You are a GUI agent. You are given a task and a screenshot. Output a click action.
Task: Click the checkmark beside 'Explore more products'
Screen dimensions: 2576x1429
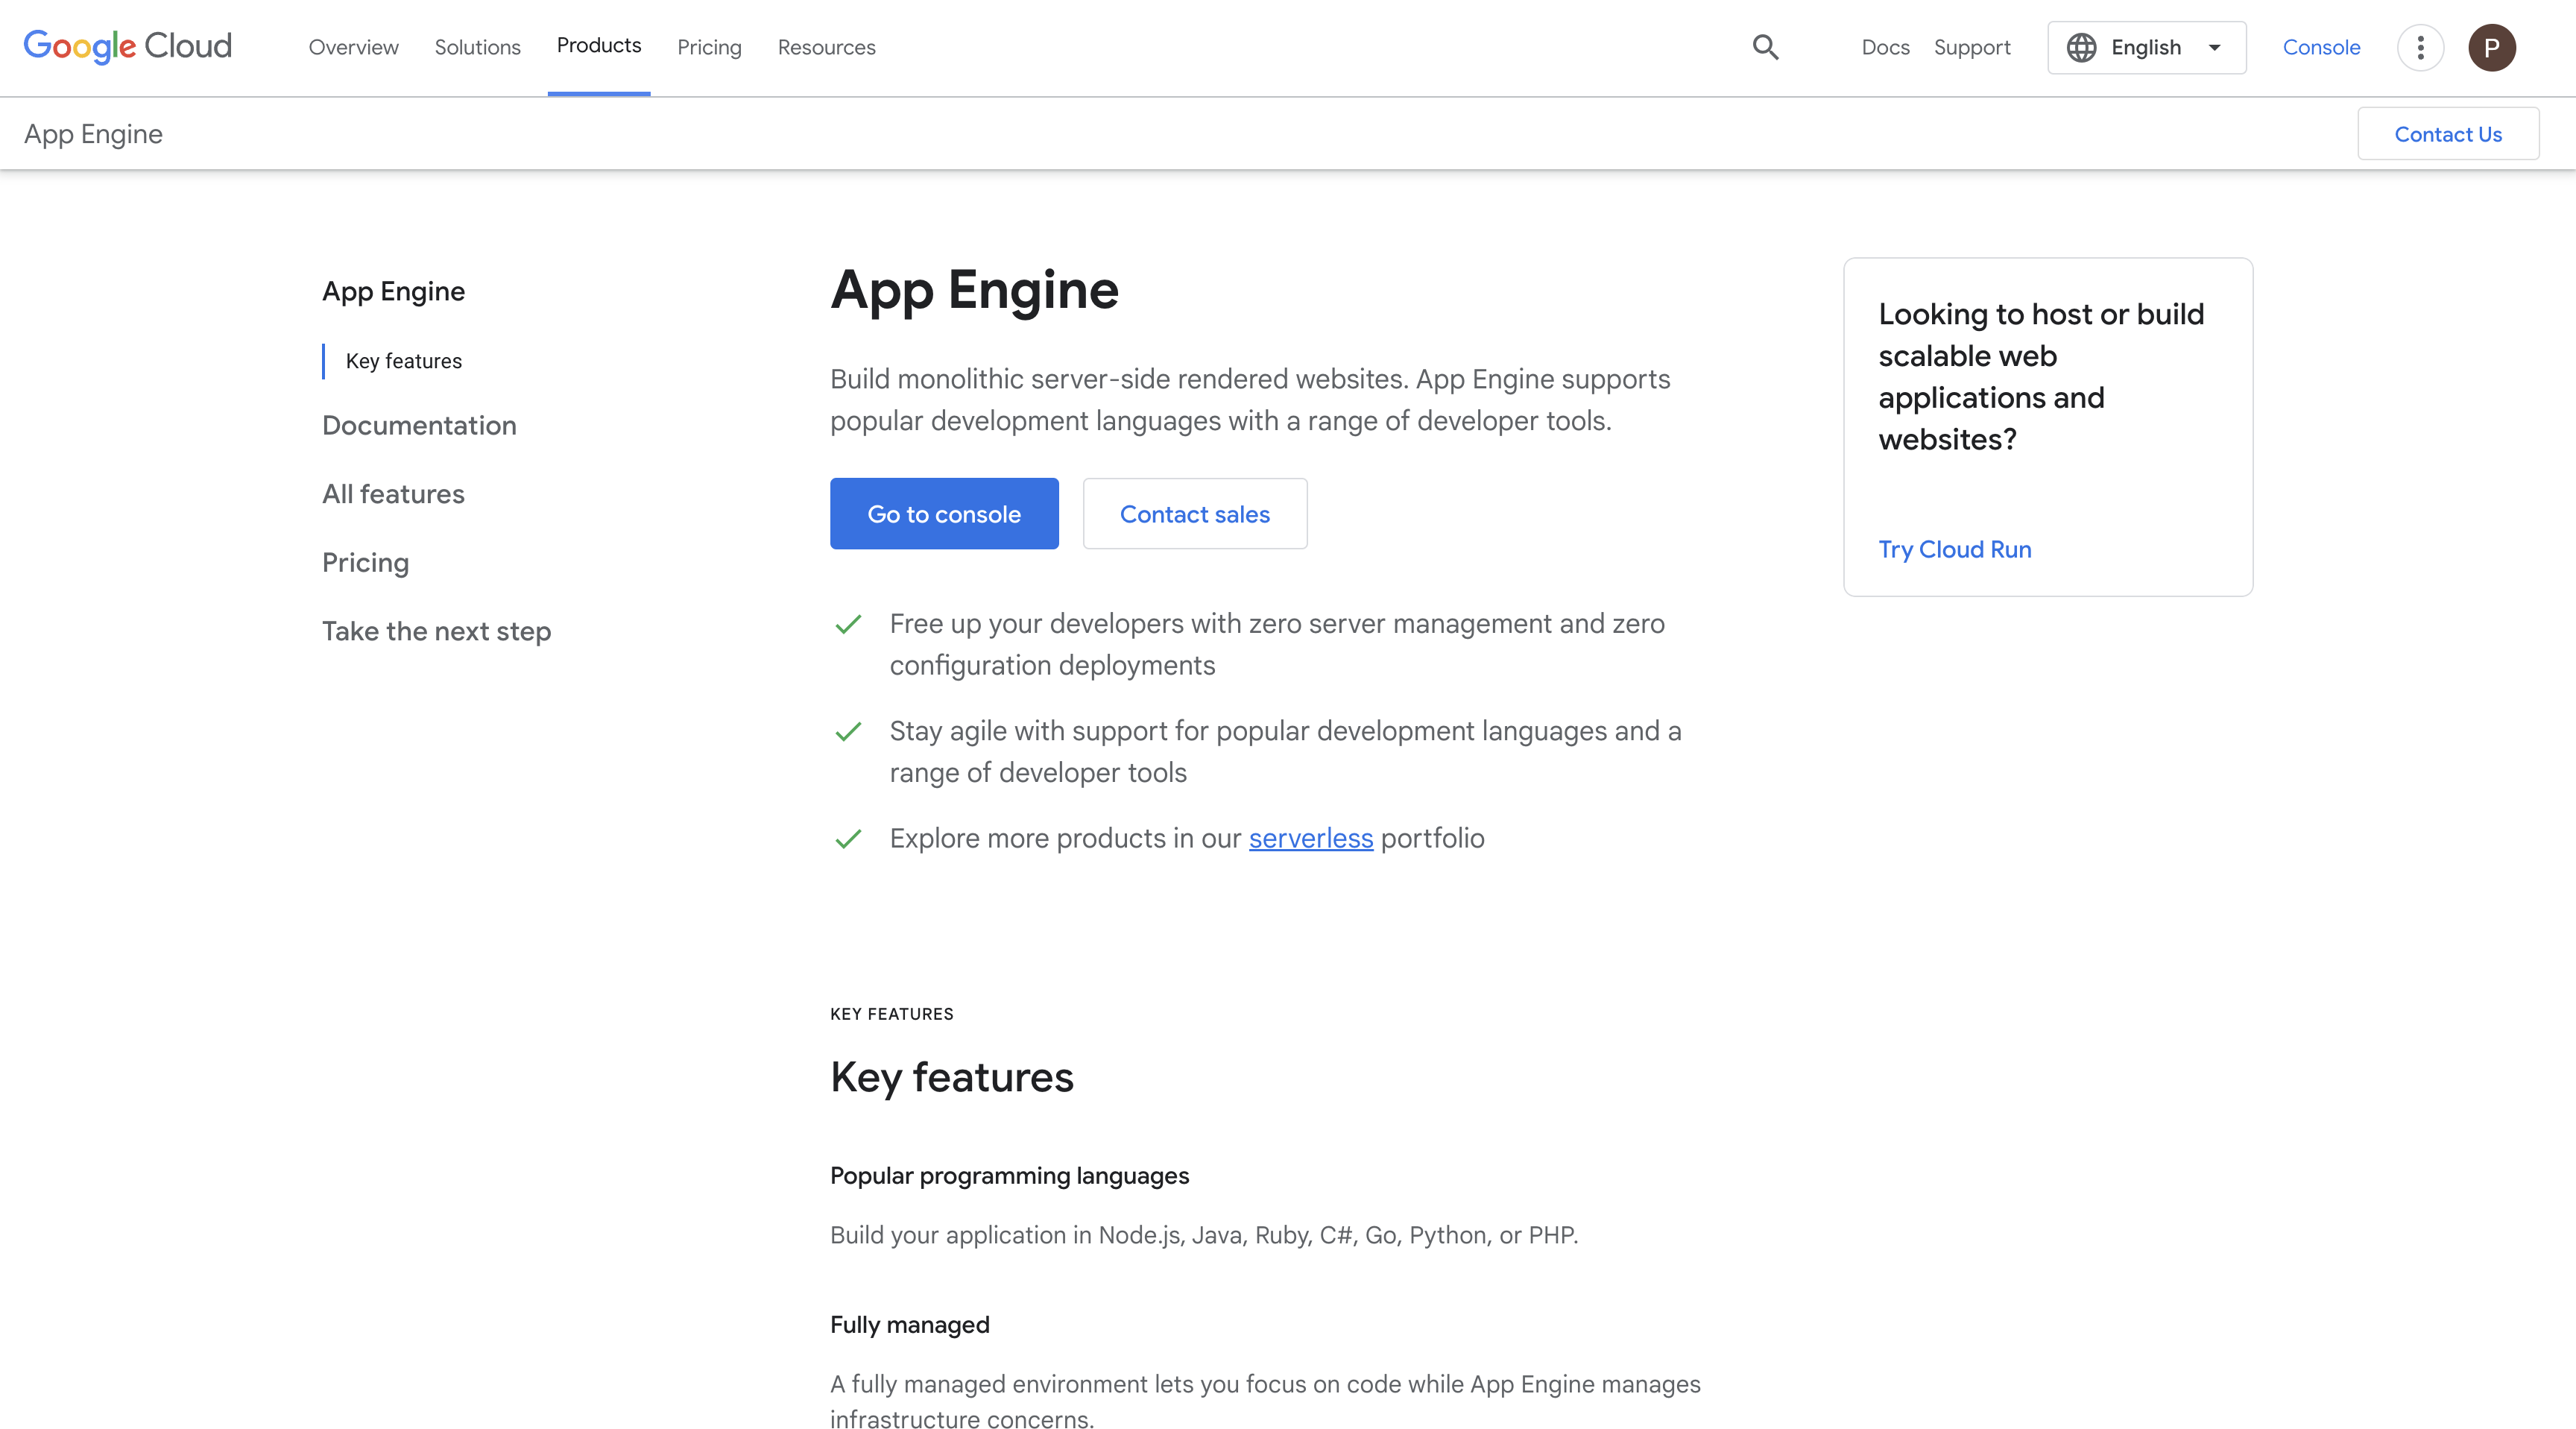click(x=847, y=839)
